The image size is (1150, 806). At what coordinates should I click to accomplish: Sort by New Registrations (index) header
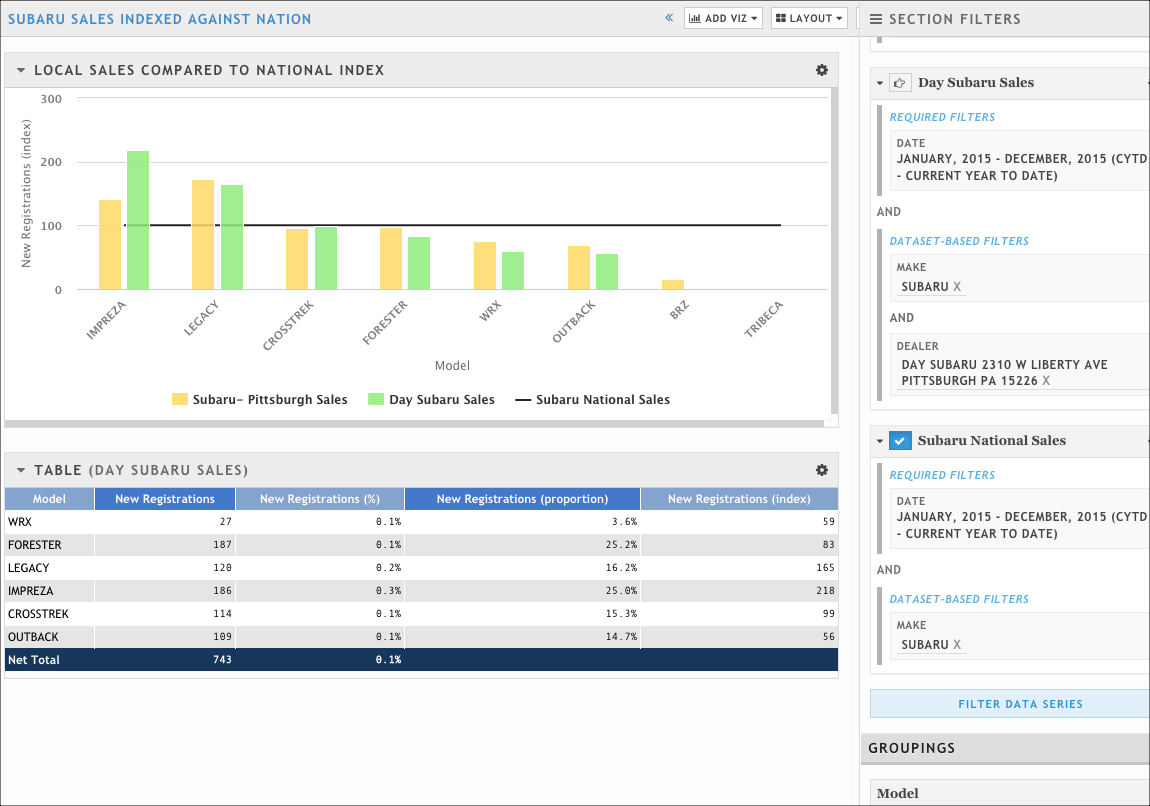739,499
